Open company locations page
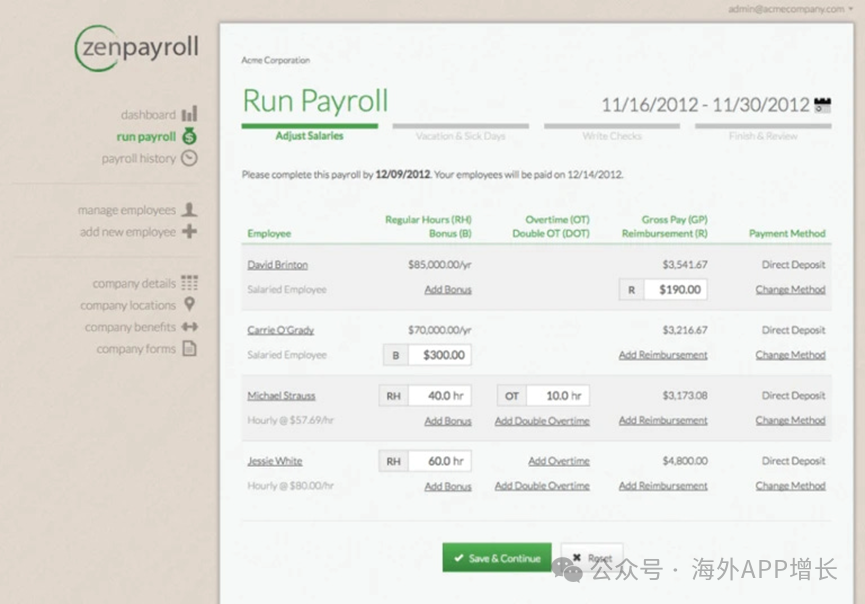Screen dimensions: 865x604 pos(128,305)
